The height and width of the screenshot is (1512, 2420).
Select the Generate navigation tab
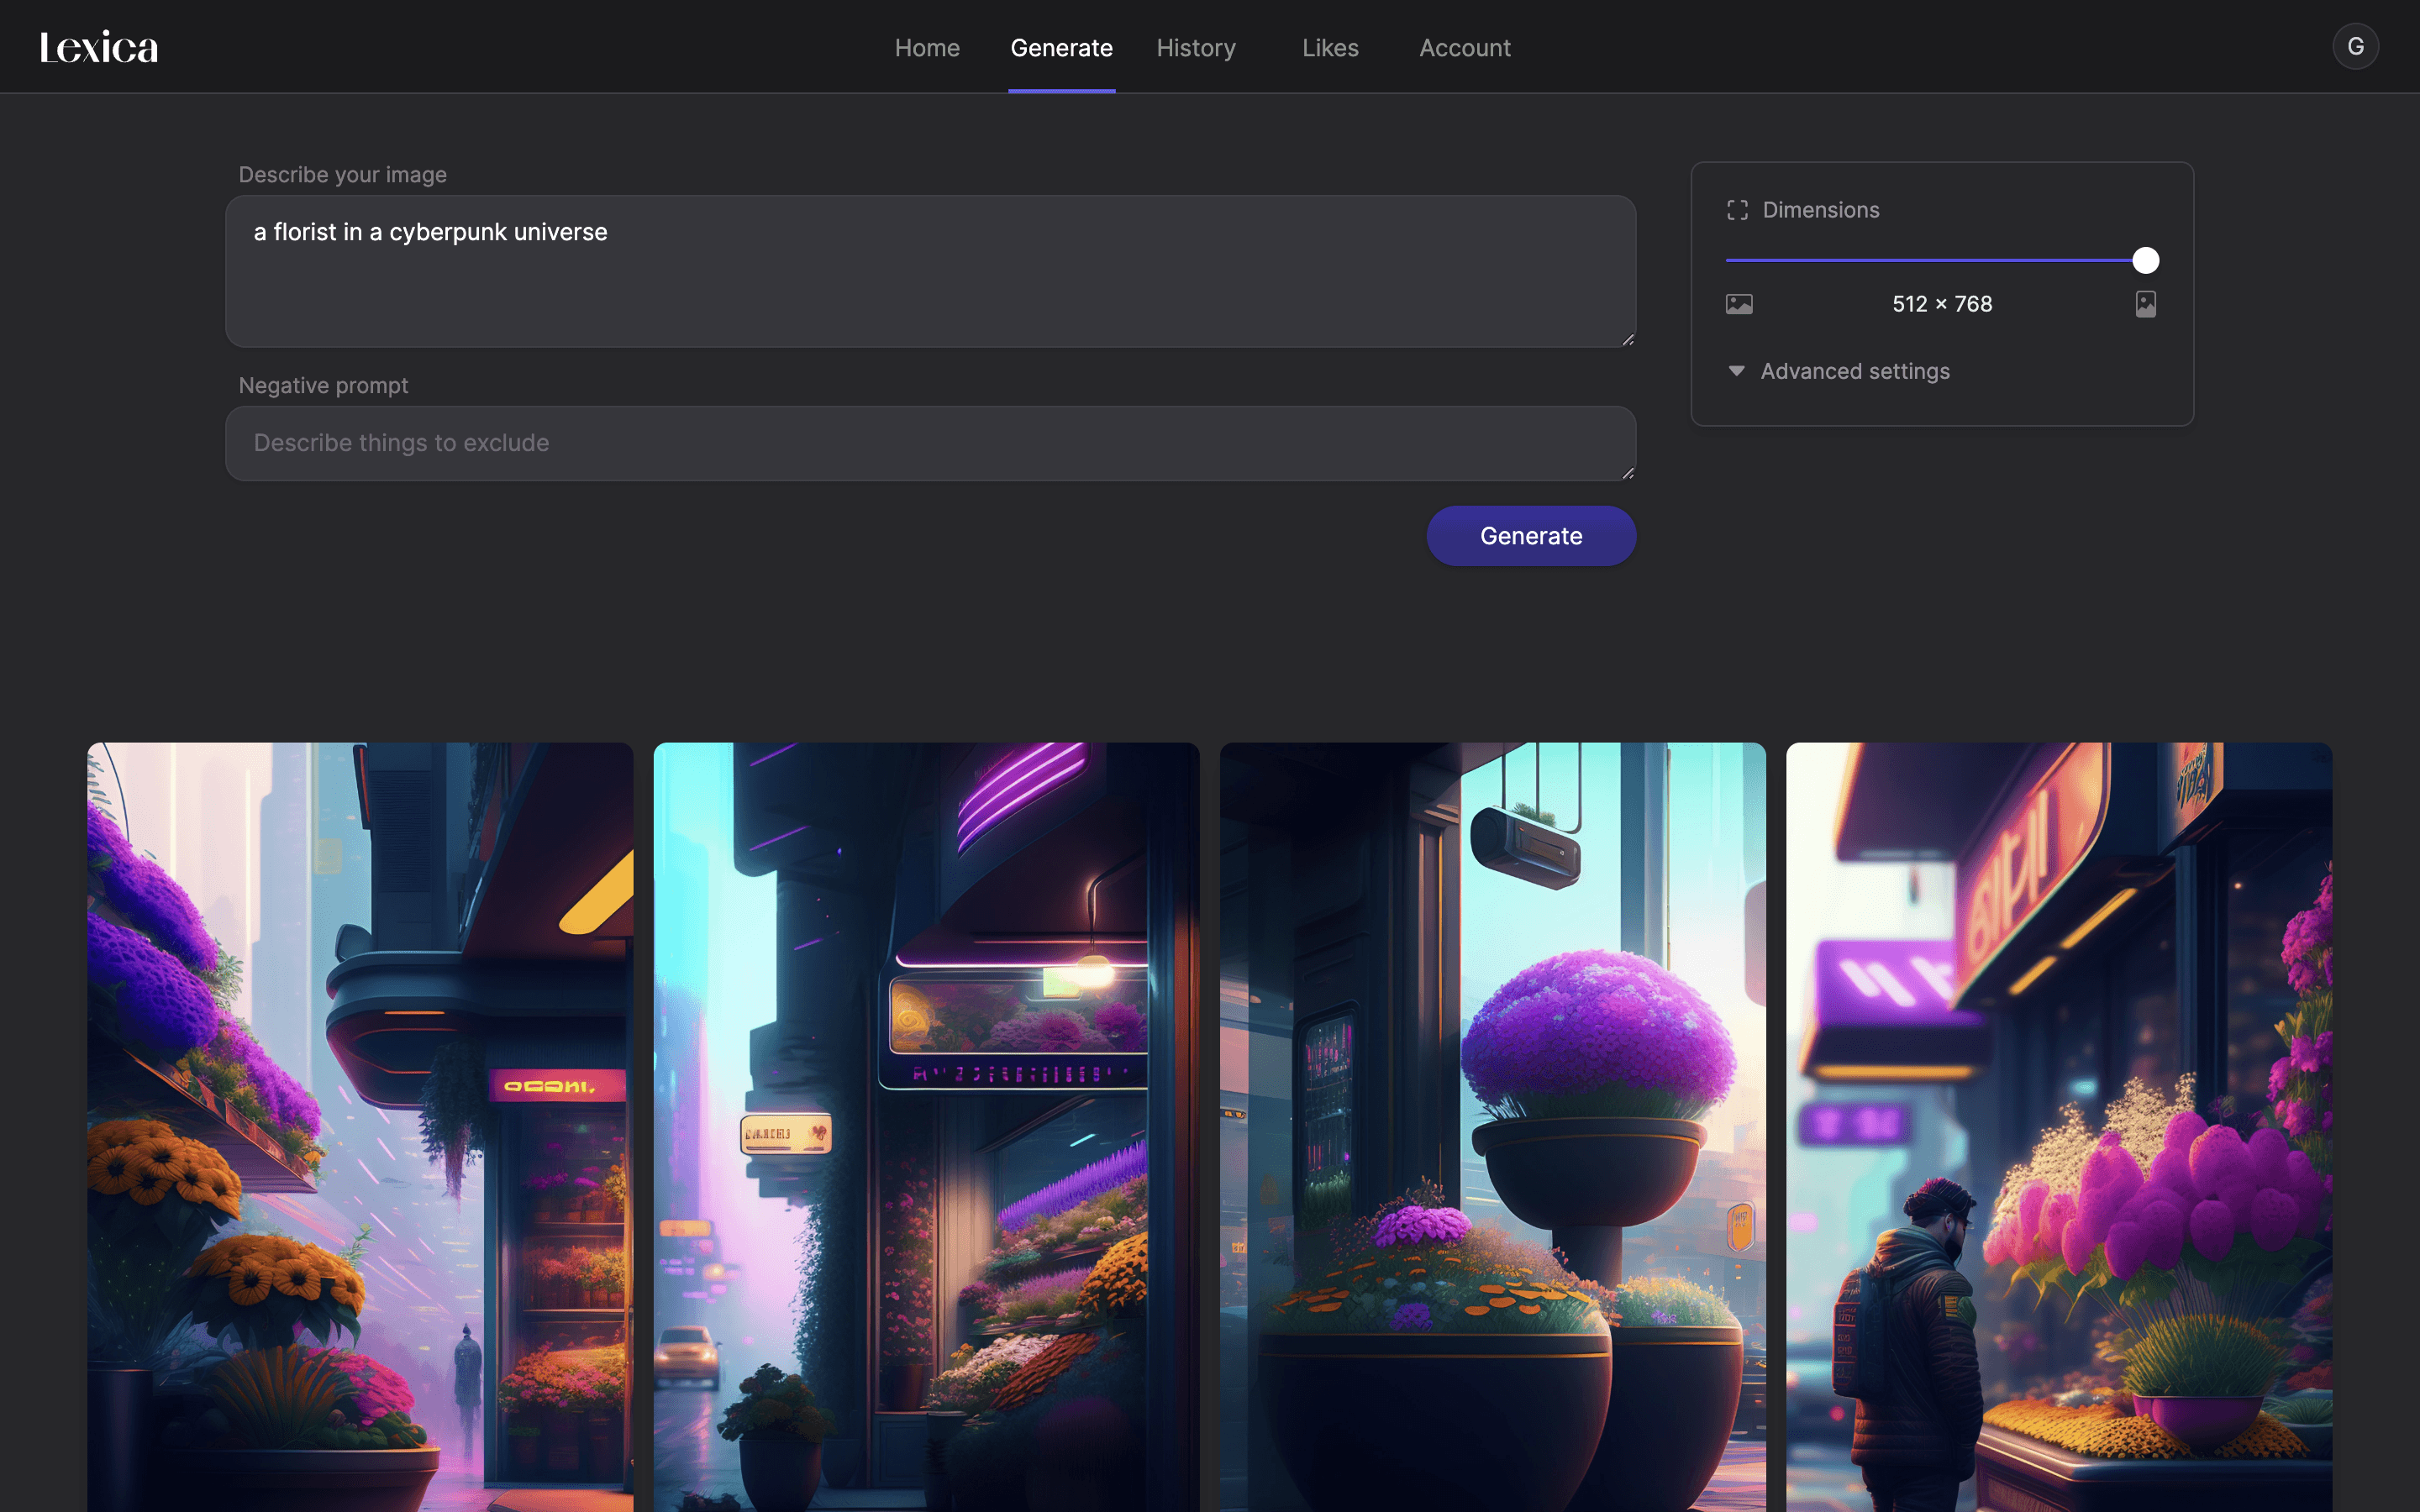coord(1061,48)
